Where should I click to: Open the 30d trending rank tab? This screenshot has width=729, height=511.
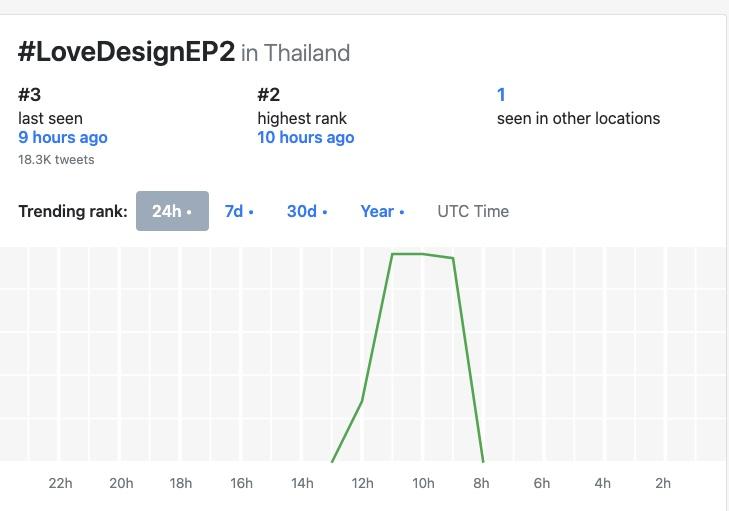[x=306, y=211]
